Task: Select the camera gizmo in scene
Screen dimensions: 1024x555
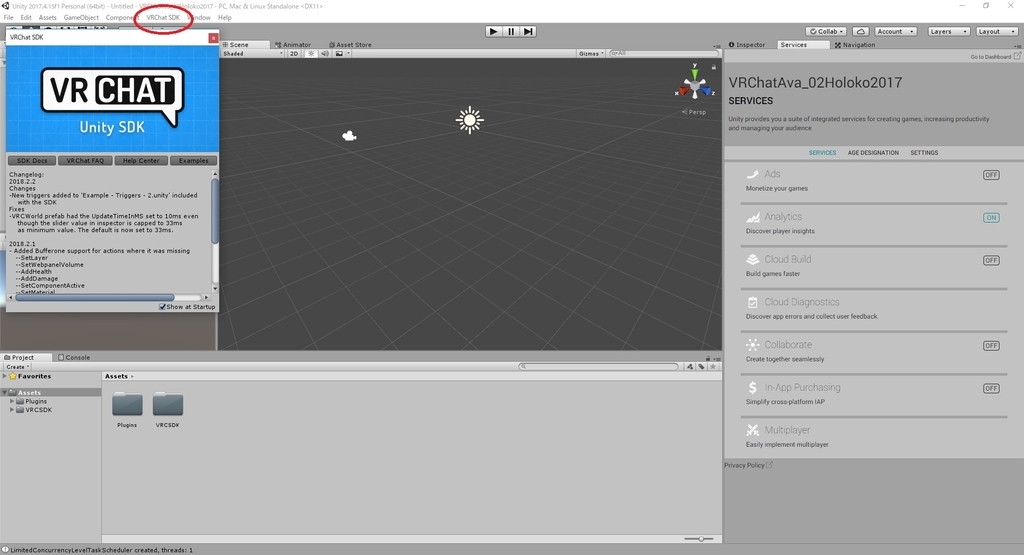Action: pyautogui.click(x=349, y=136)
